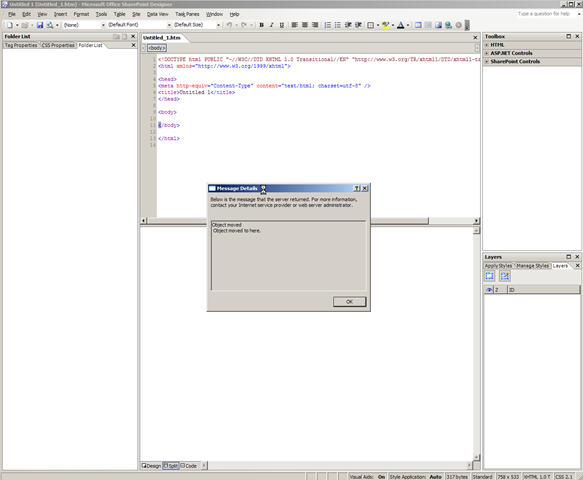Open the Site menu

click(136, 14)
